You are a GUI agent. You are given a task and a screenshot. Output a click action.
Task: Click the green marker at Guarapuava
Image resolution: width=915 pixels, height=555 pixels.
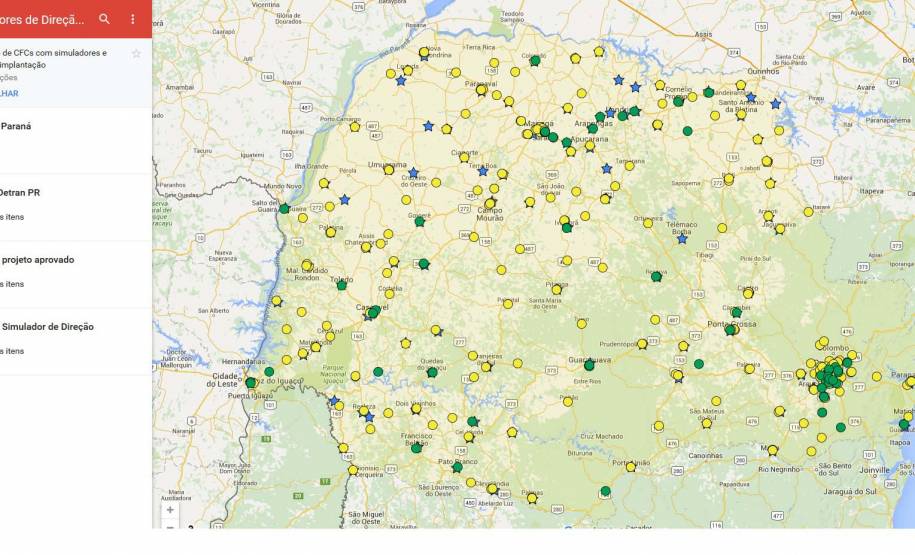(589, 365)
